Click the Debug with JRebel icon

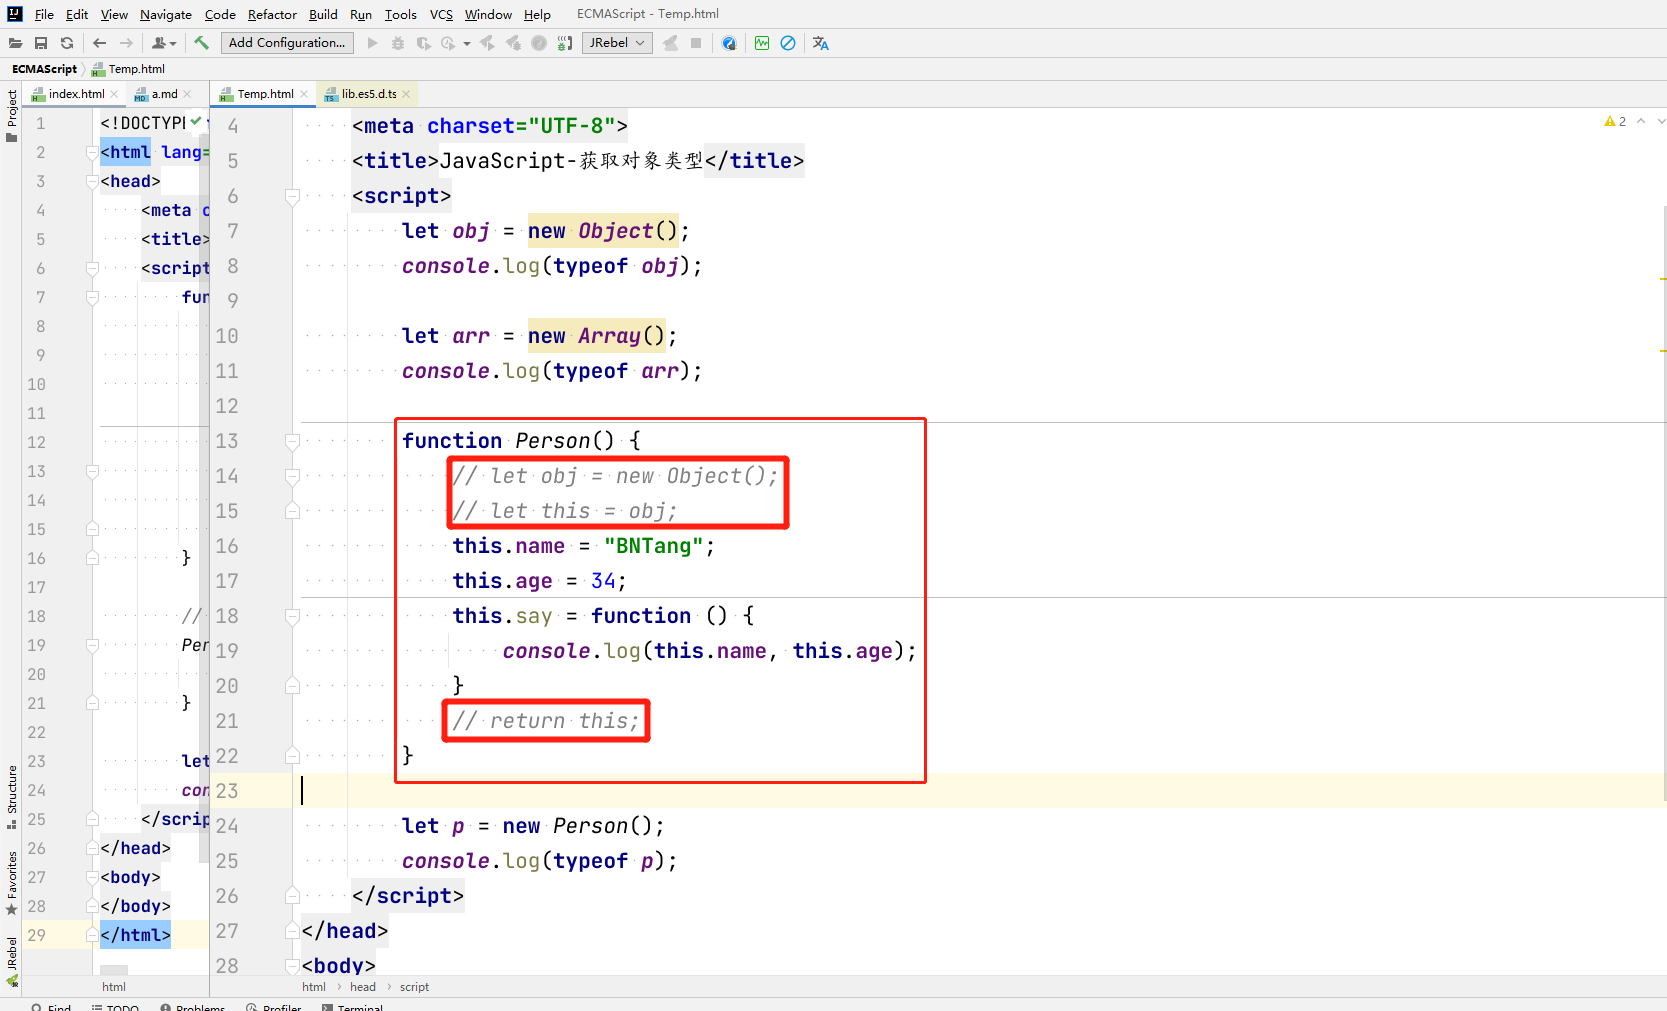(x=513, y=43)
